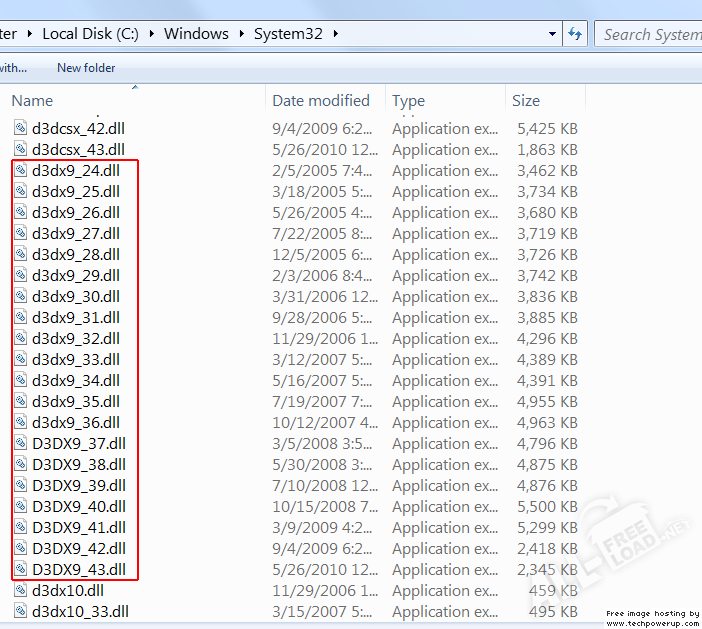Viewport: 702px width, 629px height.
Task: Click the d3dx9_24.dll file icon
Action: pos(21,170)
